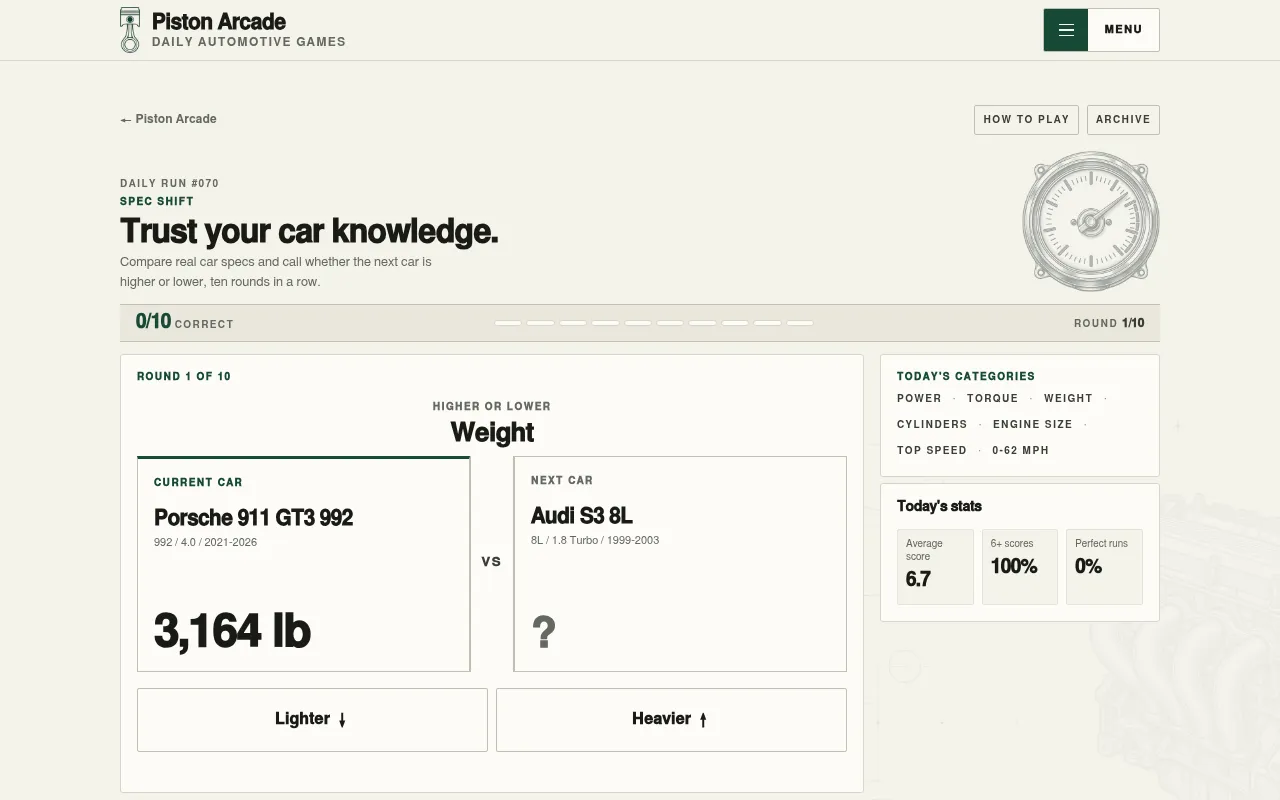Click the Audi S3 8L title
The height and width of the screenshot is (800, 1280).
[x=582, y=515]
